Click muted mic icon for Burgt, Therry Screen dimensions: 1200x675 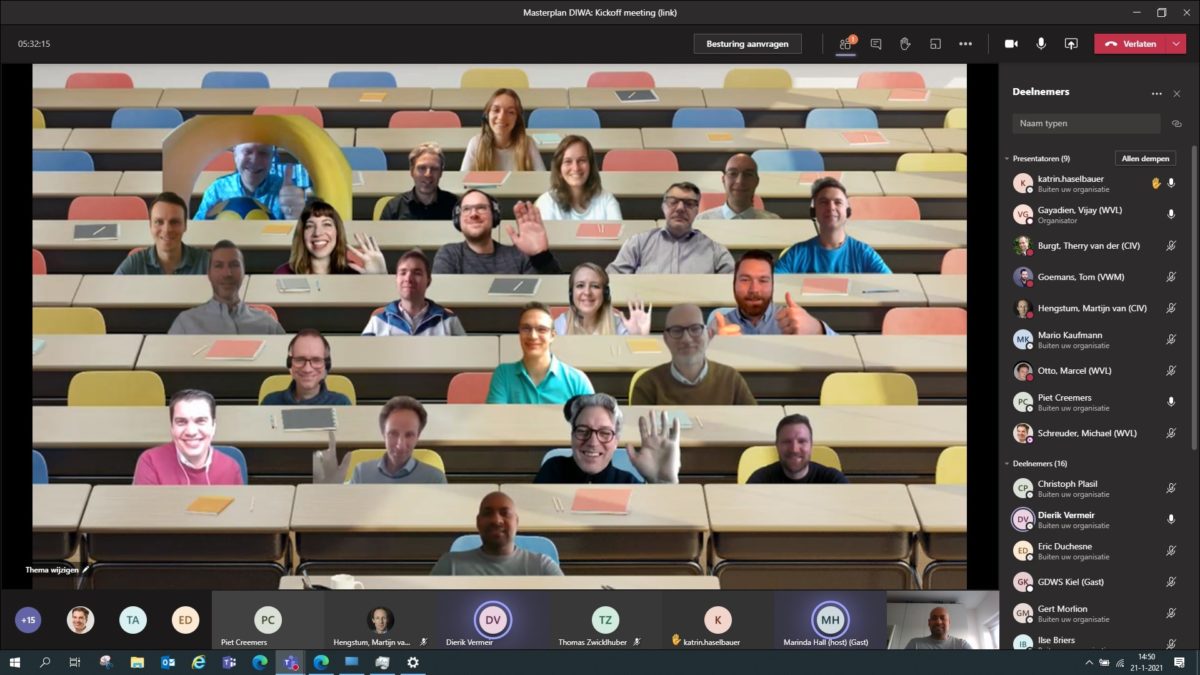(x=1171, y=245)
